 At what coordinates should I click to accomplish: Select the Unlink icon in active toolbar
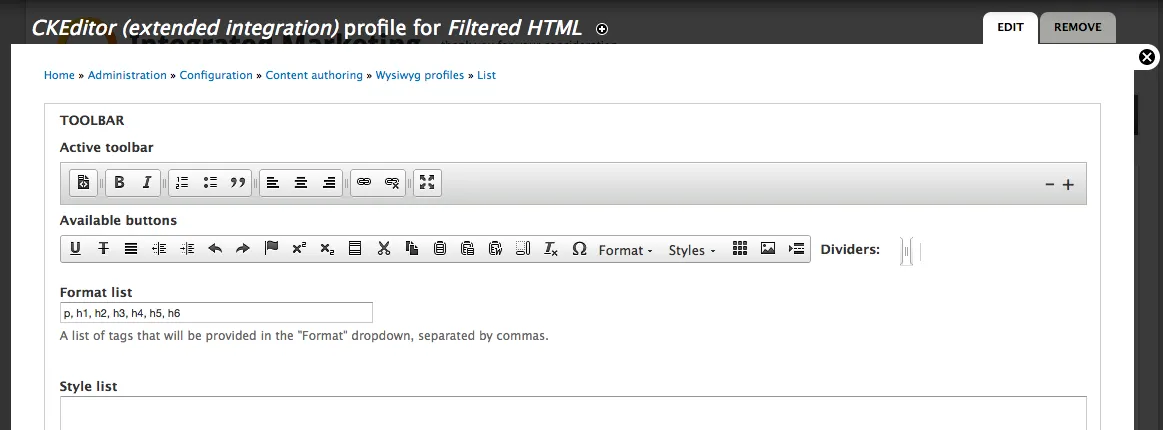coord(393,183)
